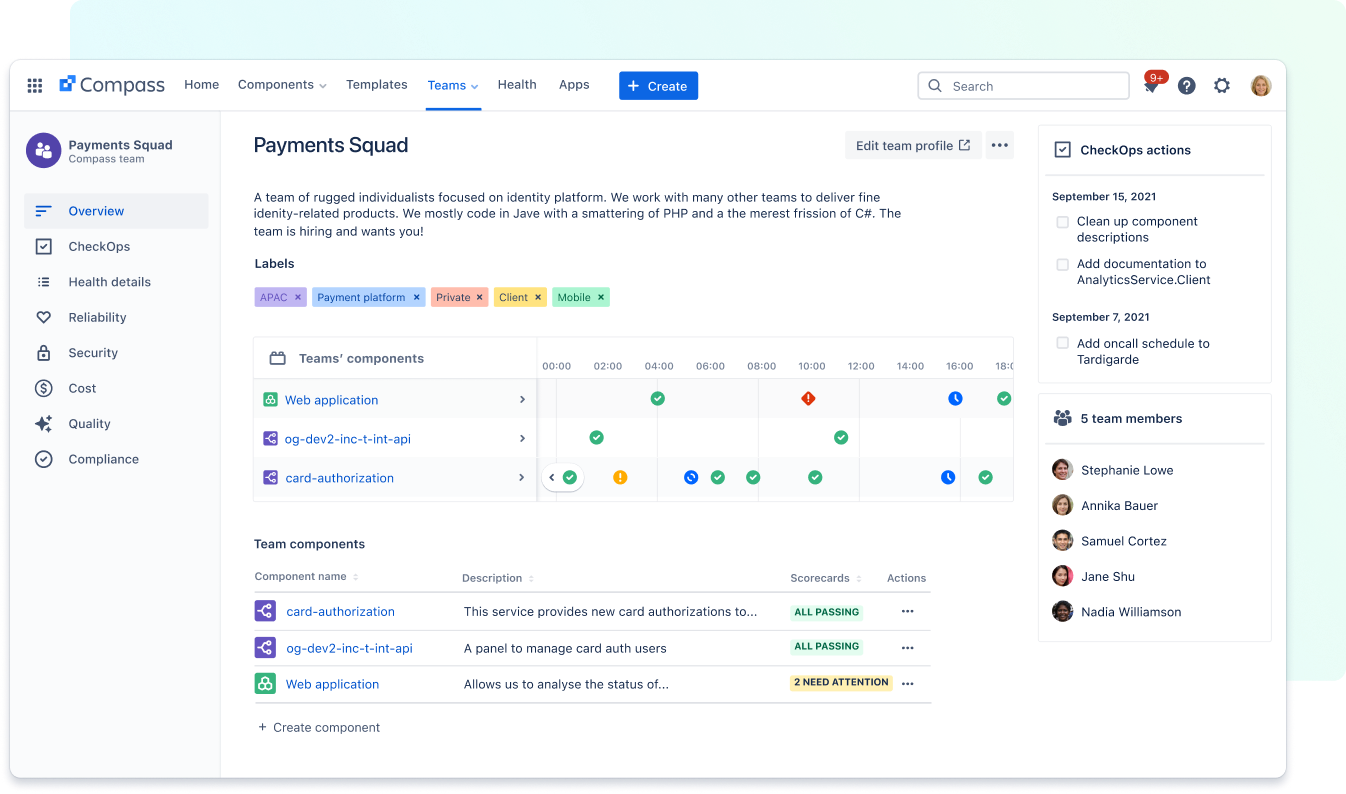
Task: Switch to the Health tab
Action: tap(517, 85)
